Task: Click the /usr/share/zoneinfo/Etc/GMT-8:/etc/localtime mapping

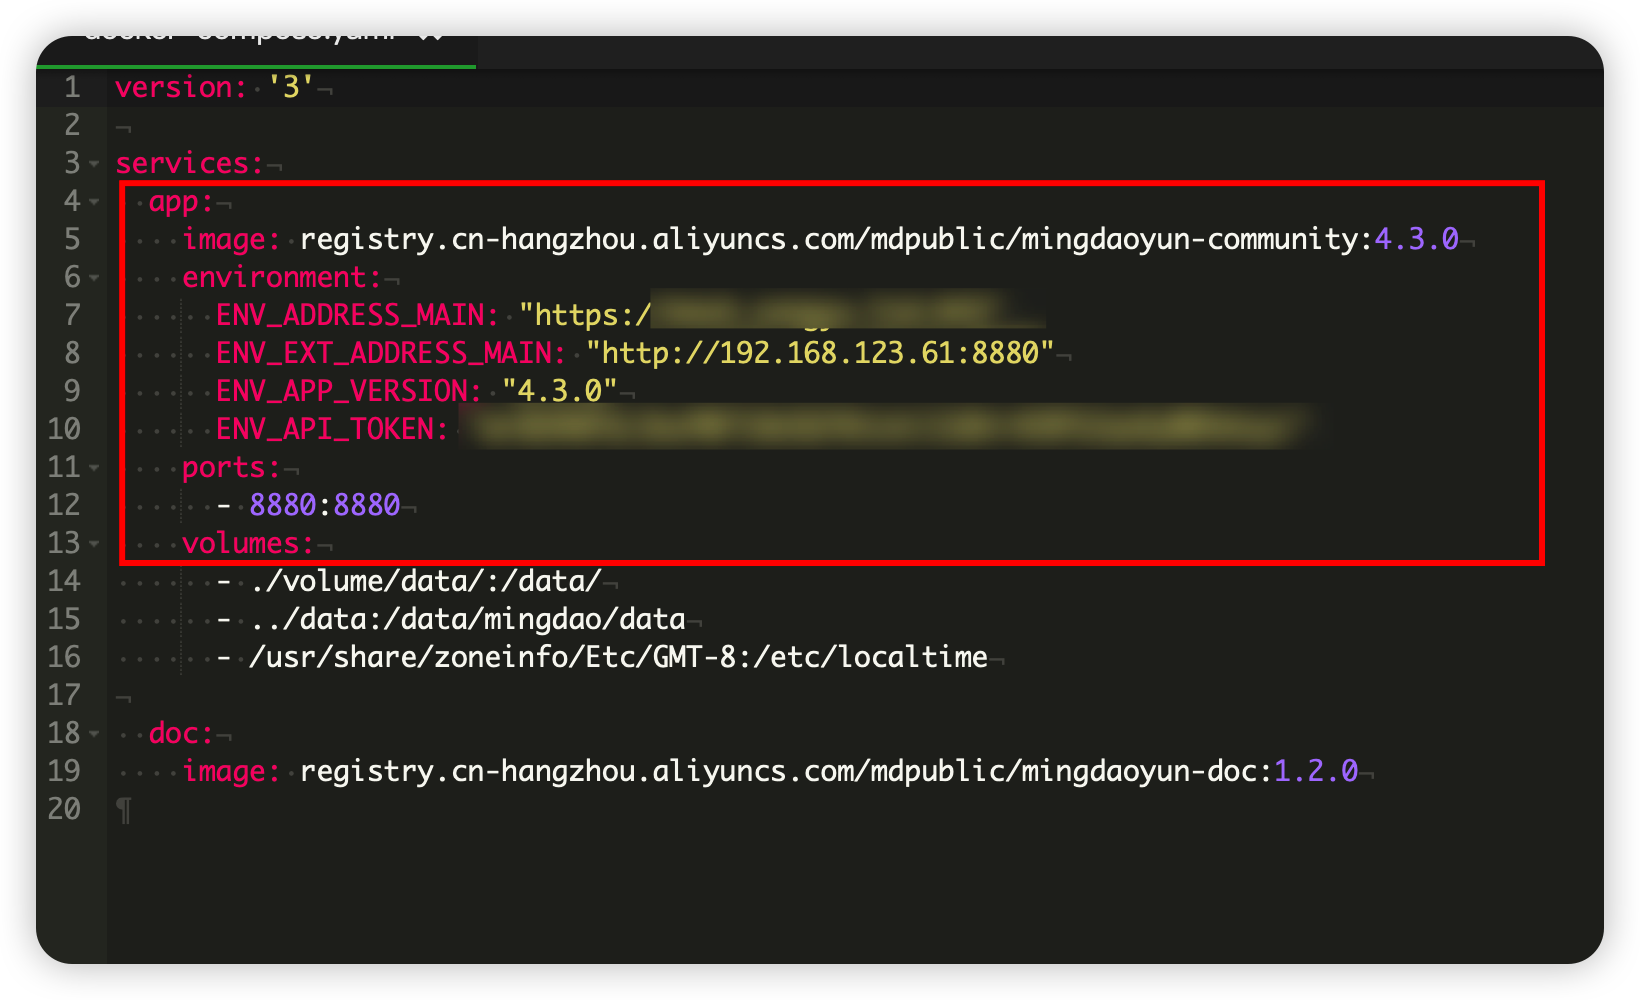Action: 619,658
